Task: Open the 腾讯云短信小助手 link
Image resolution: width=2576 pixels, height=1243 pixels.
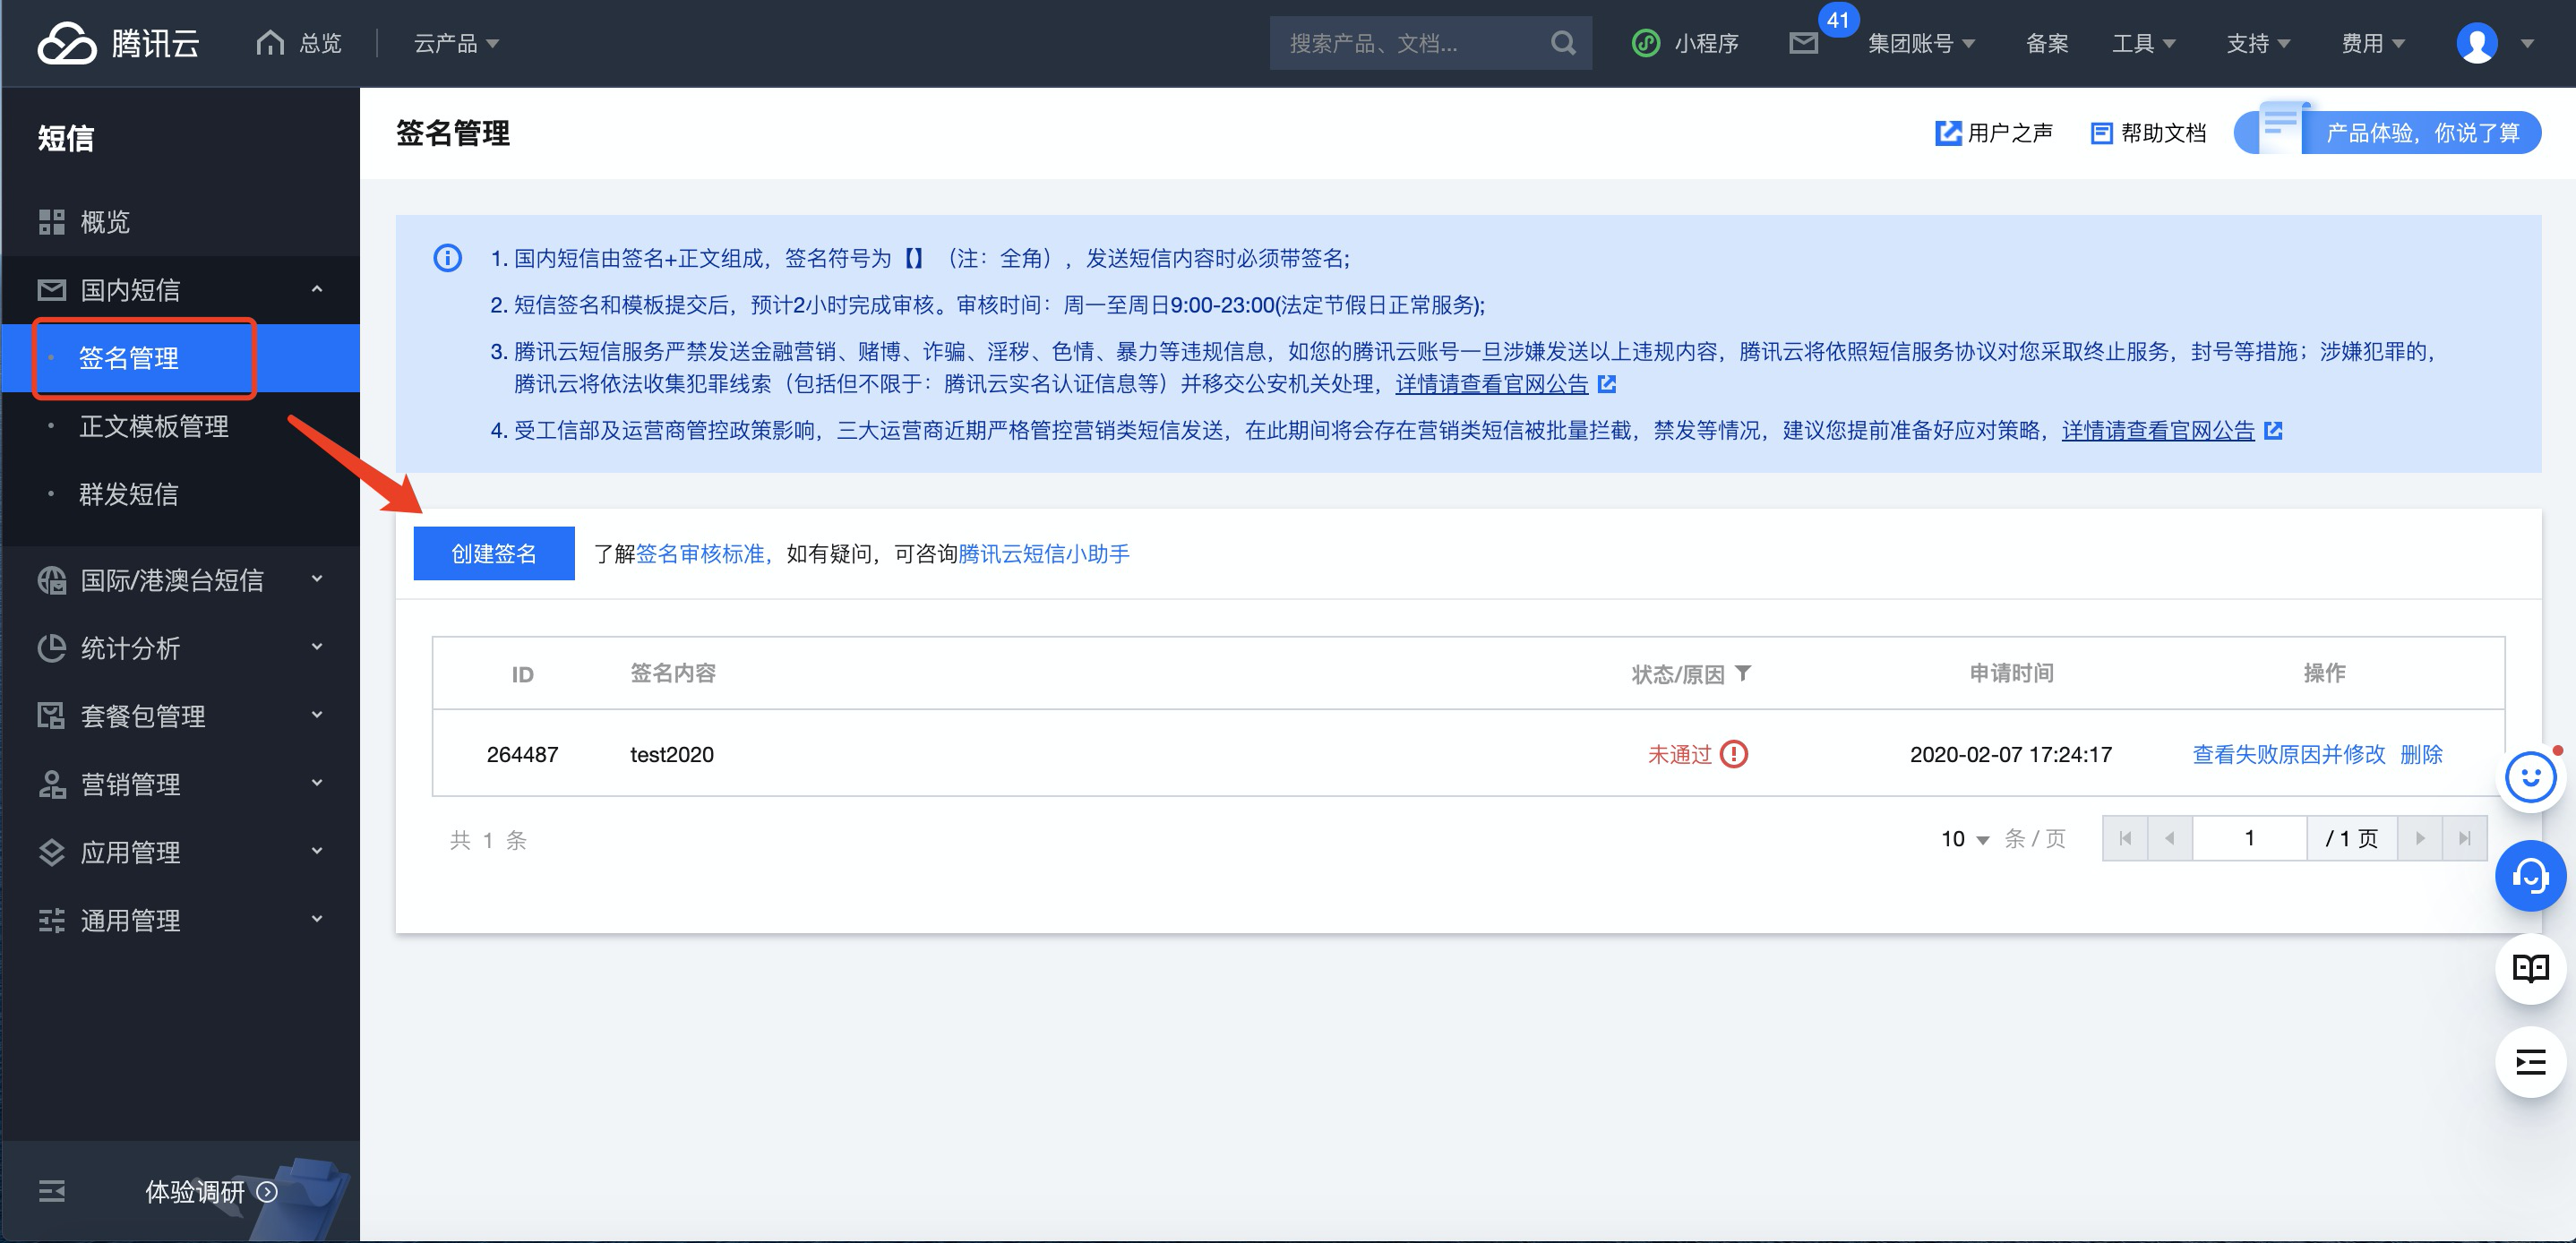Action: pos(1043,553)
